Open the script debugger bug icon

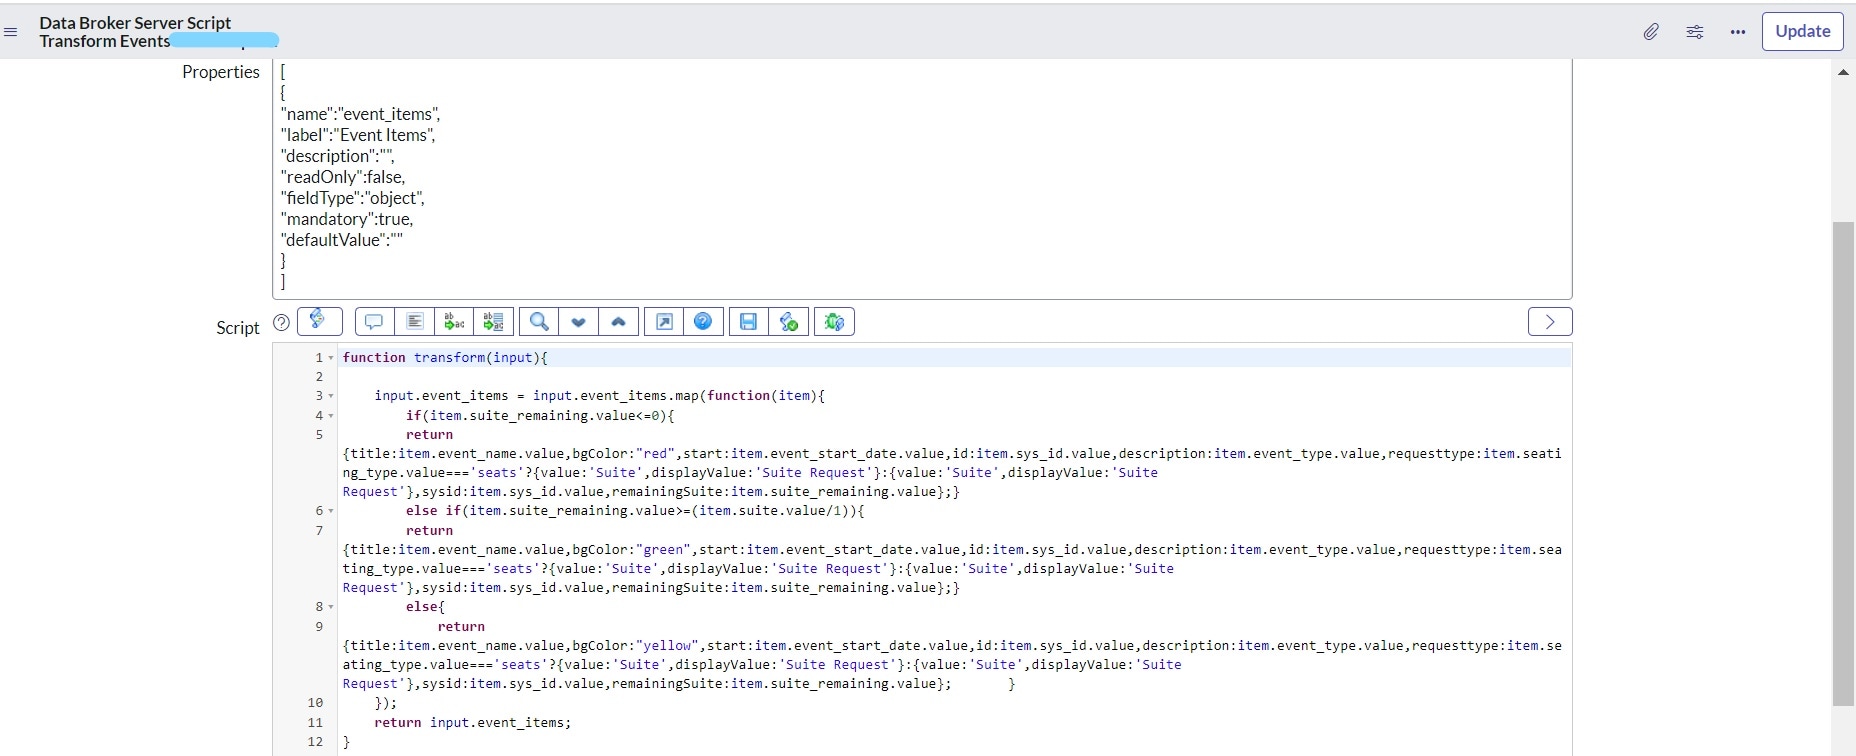click(x=834, y=322)
